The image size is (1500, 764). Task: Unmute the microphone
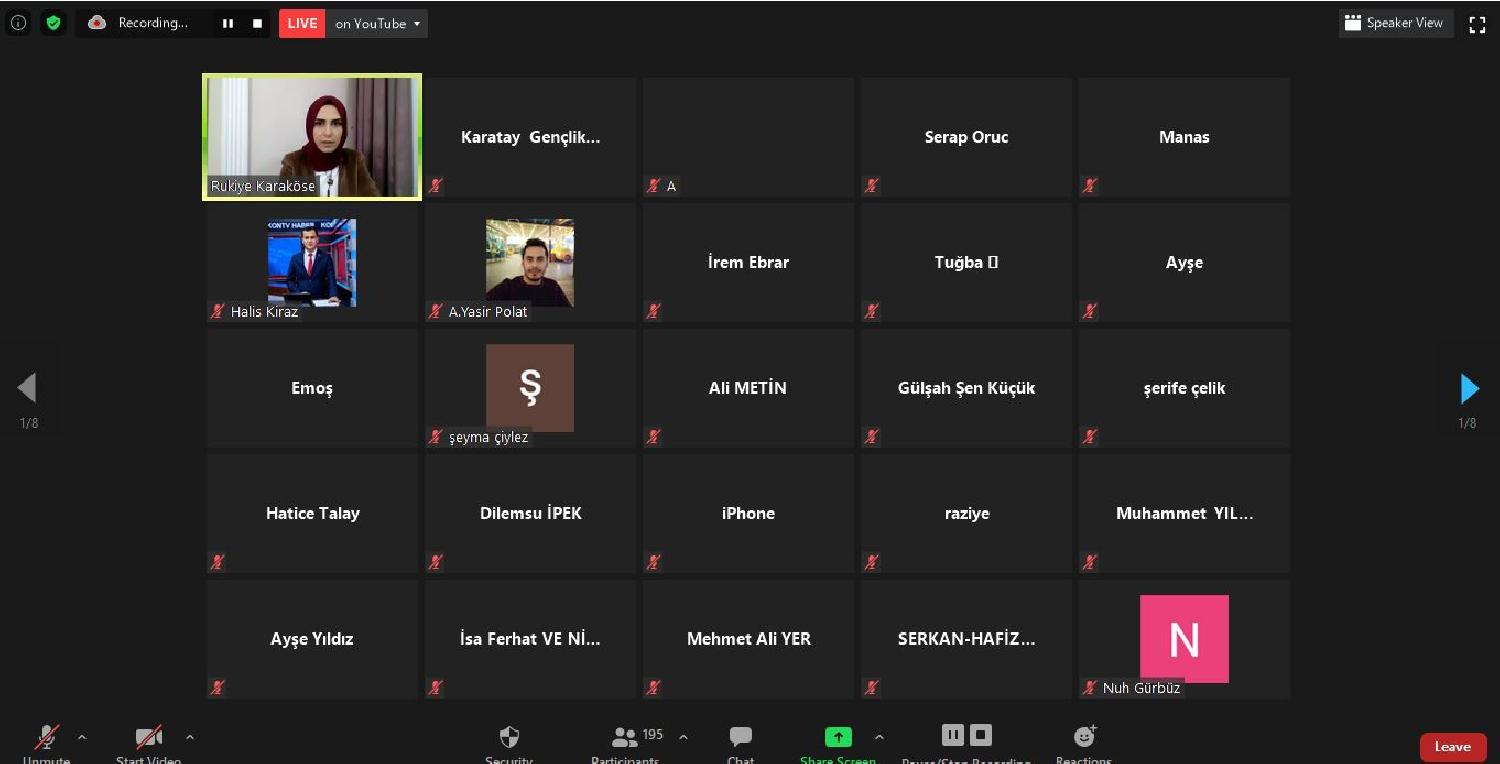46,739
